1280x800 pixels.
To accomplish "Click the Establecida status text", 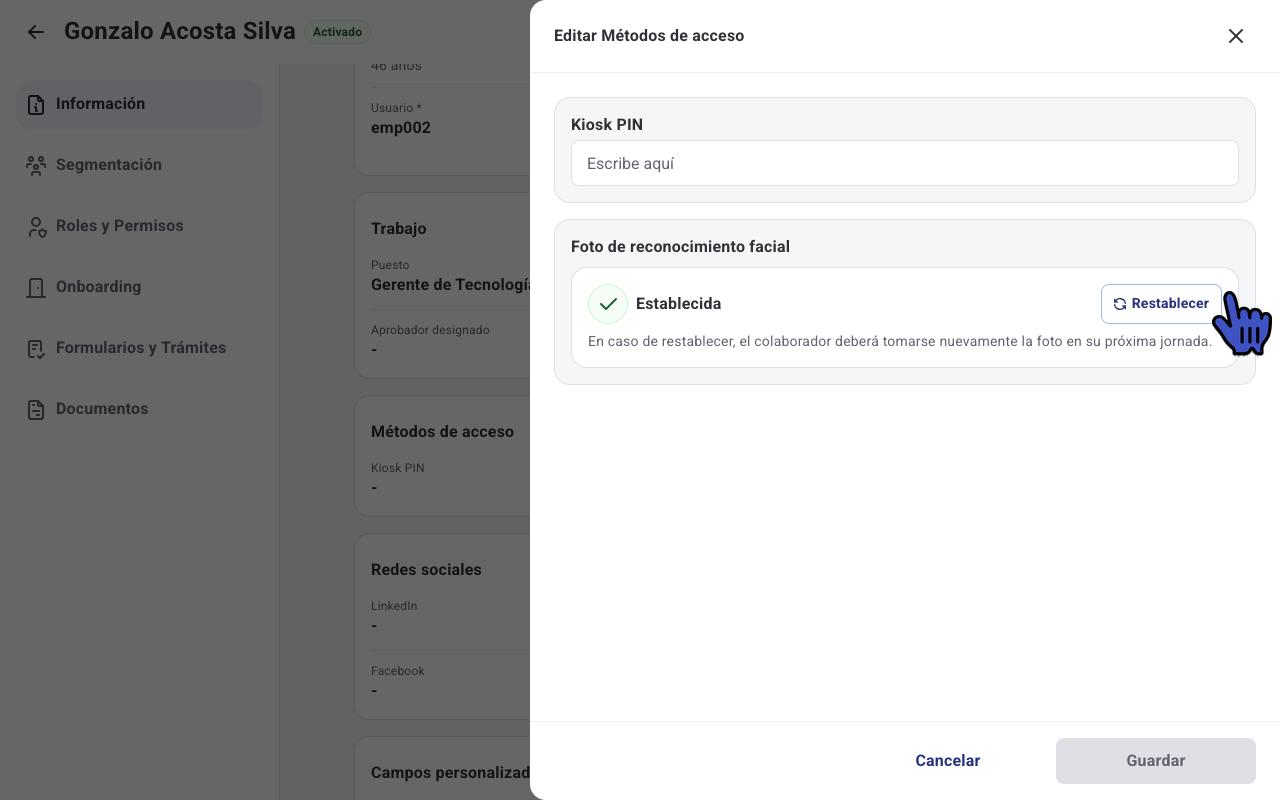I will coord(678,304).
